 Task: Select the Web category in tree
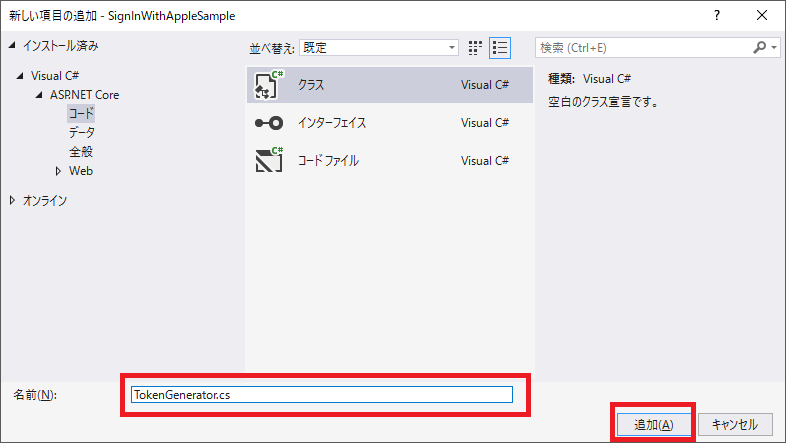(81, 171)
